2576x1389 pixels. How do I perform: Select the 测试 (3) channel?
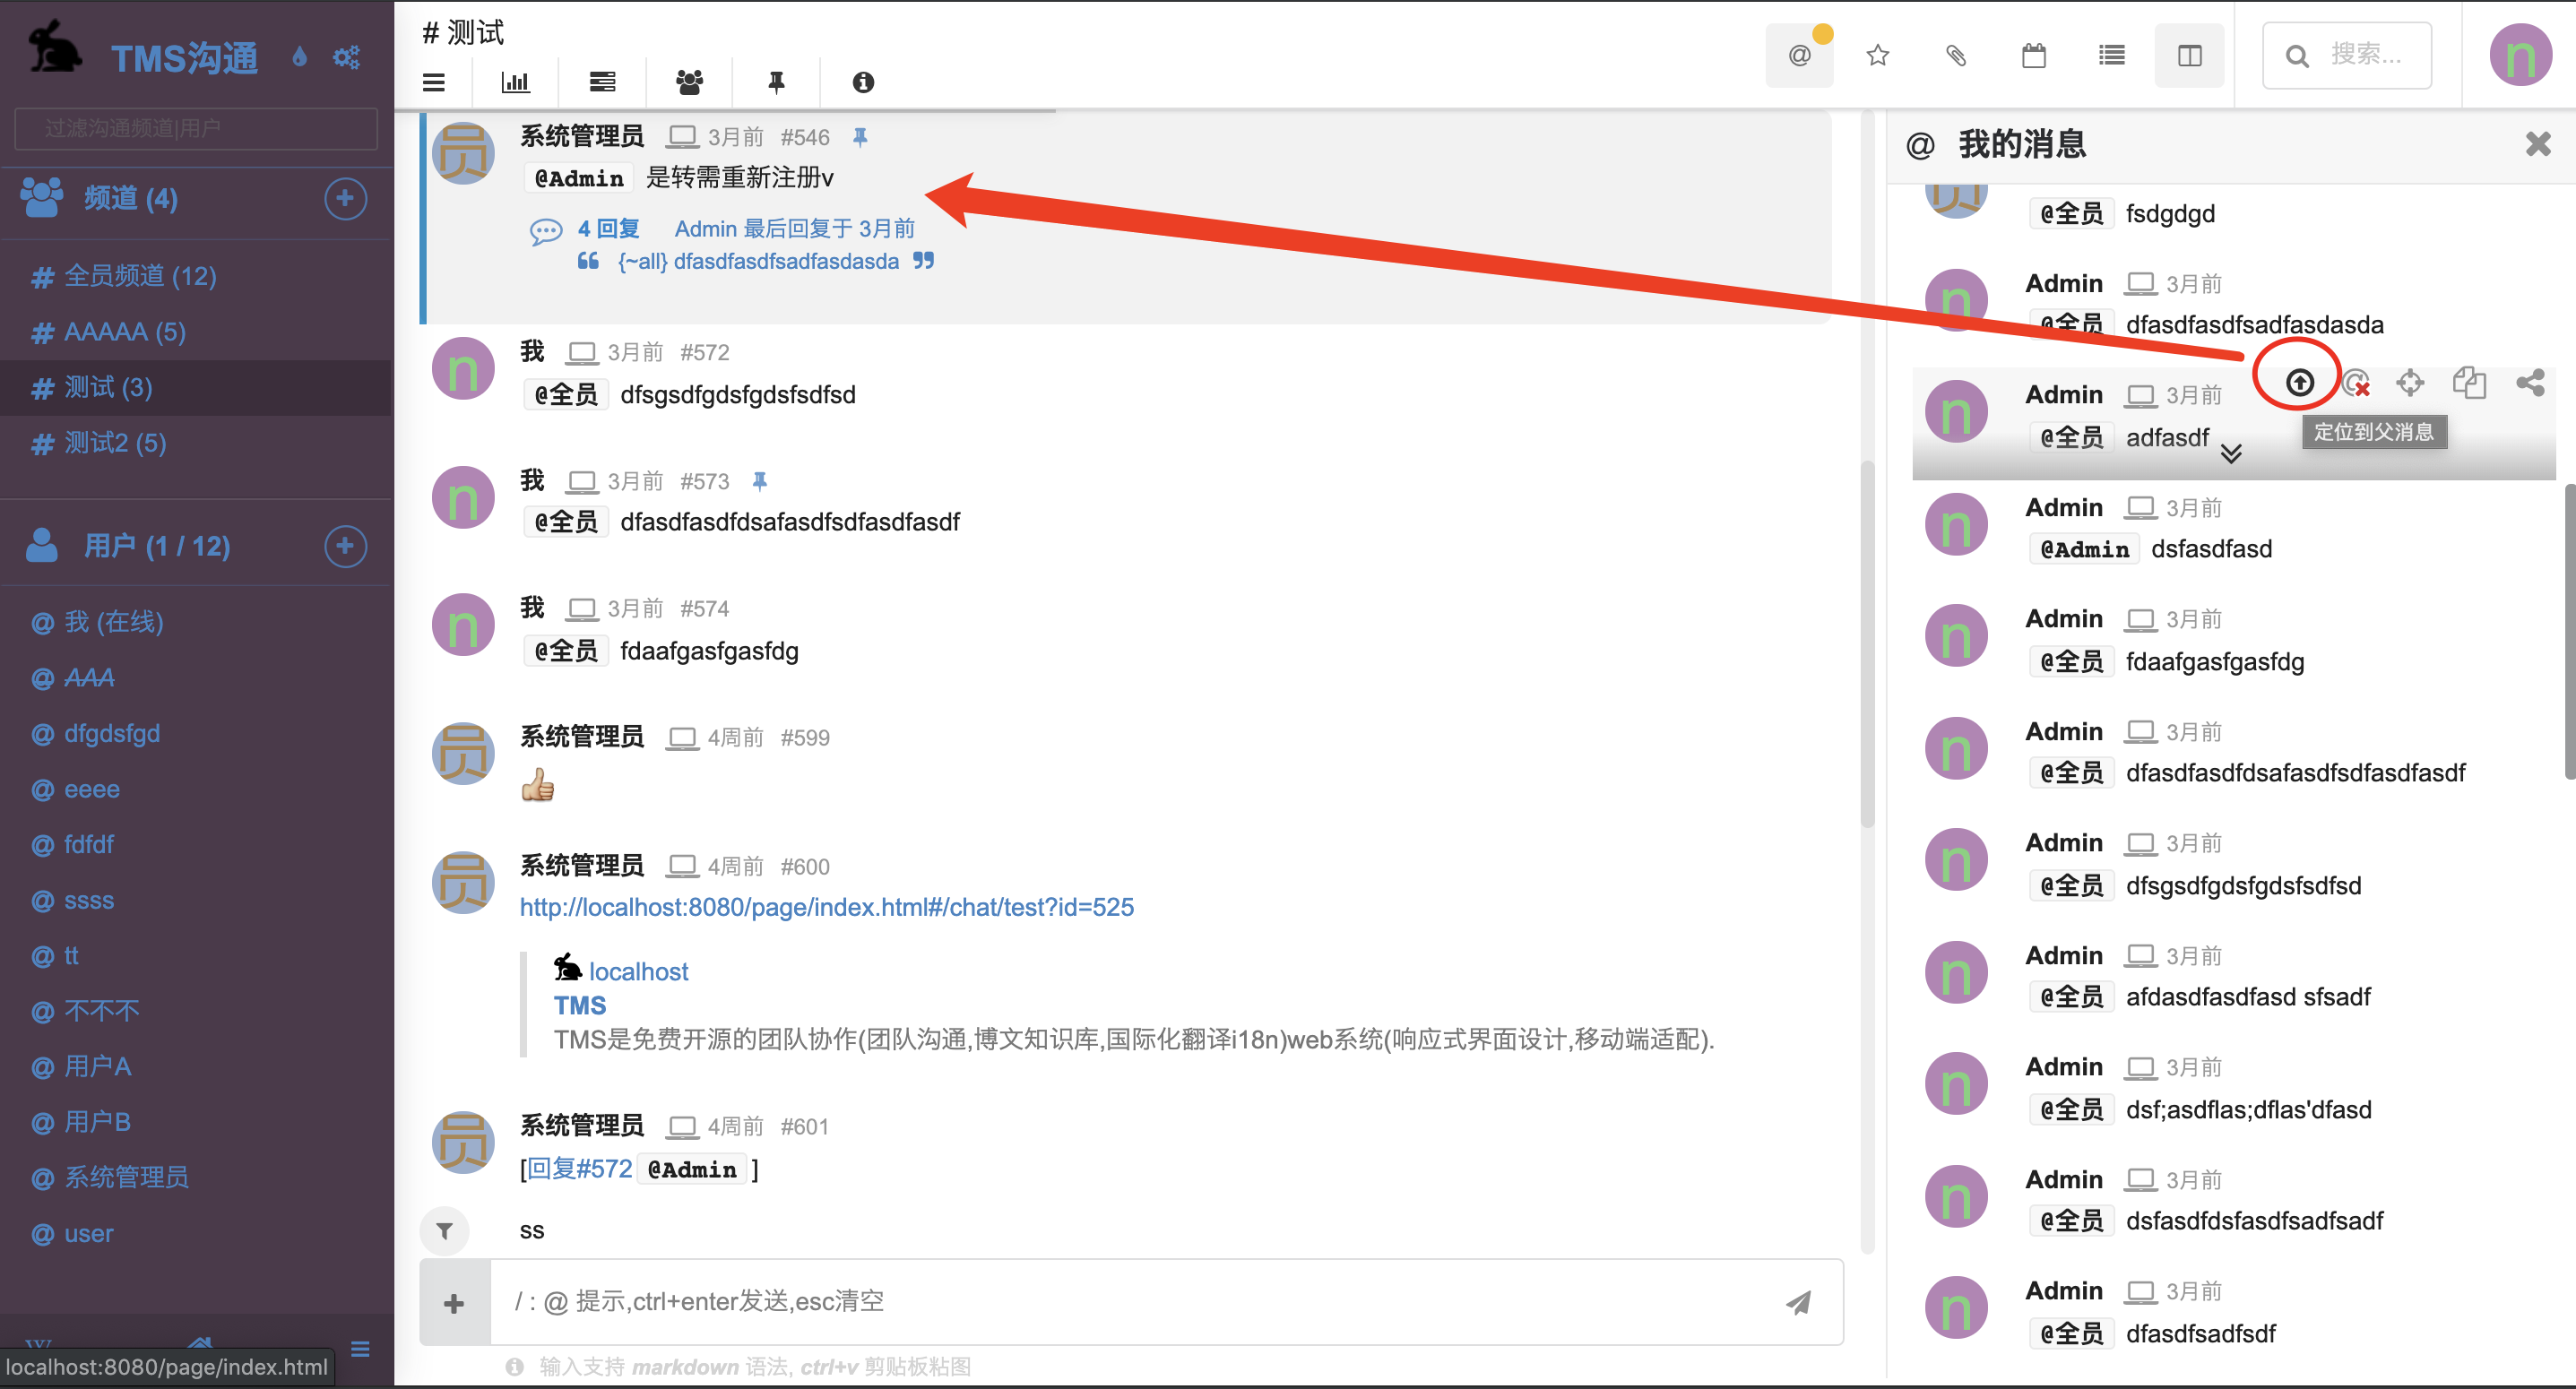196,388
